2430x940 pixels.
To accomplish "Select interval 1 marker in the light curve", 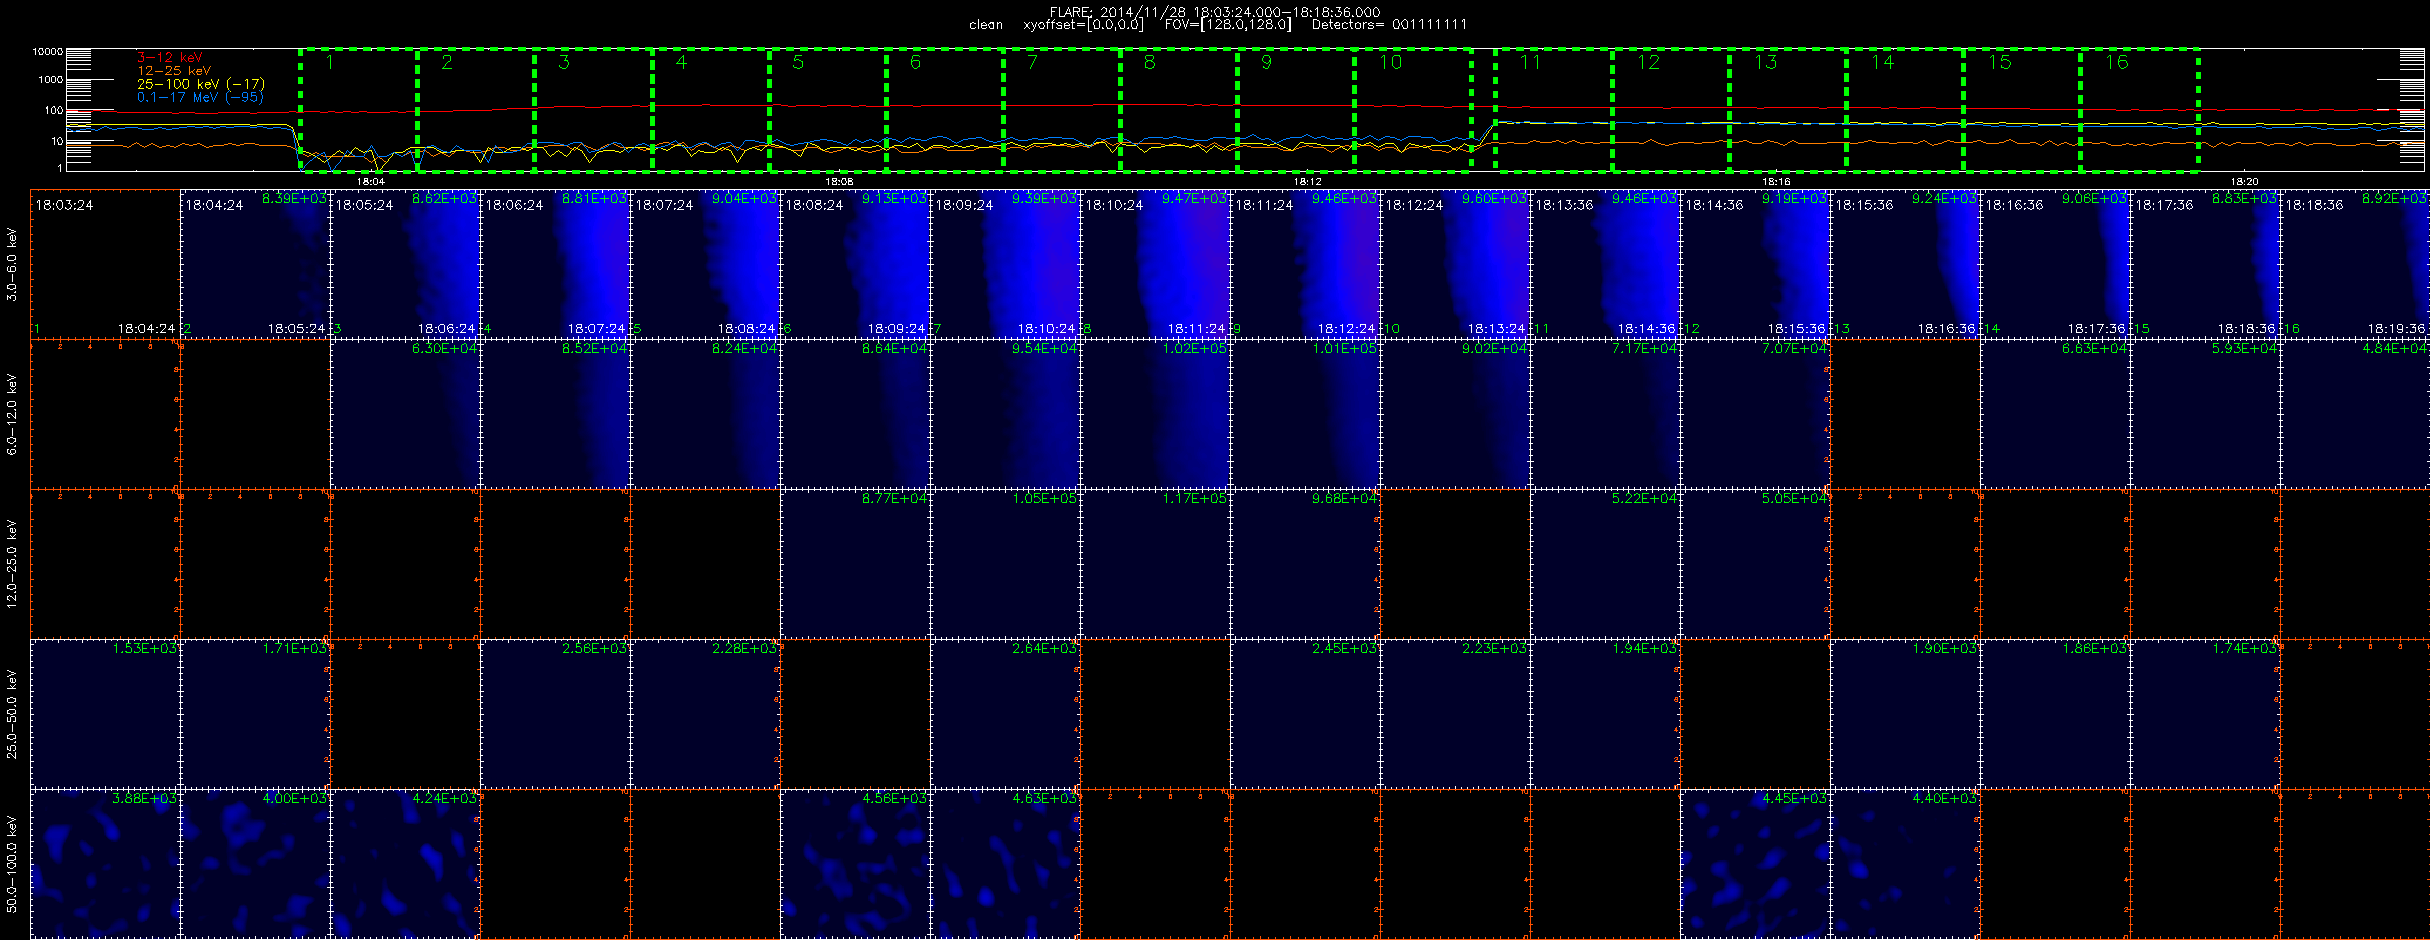I will 329,62.
